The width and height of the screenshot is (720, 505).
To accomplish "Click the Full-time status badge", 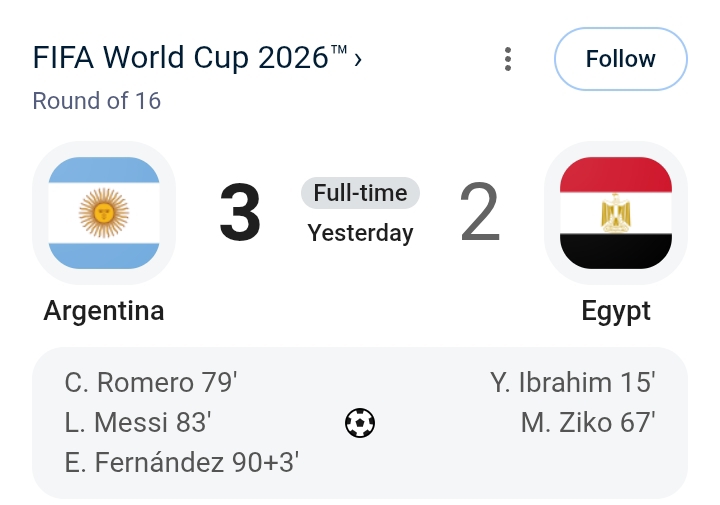I will coord(360,193).
